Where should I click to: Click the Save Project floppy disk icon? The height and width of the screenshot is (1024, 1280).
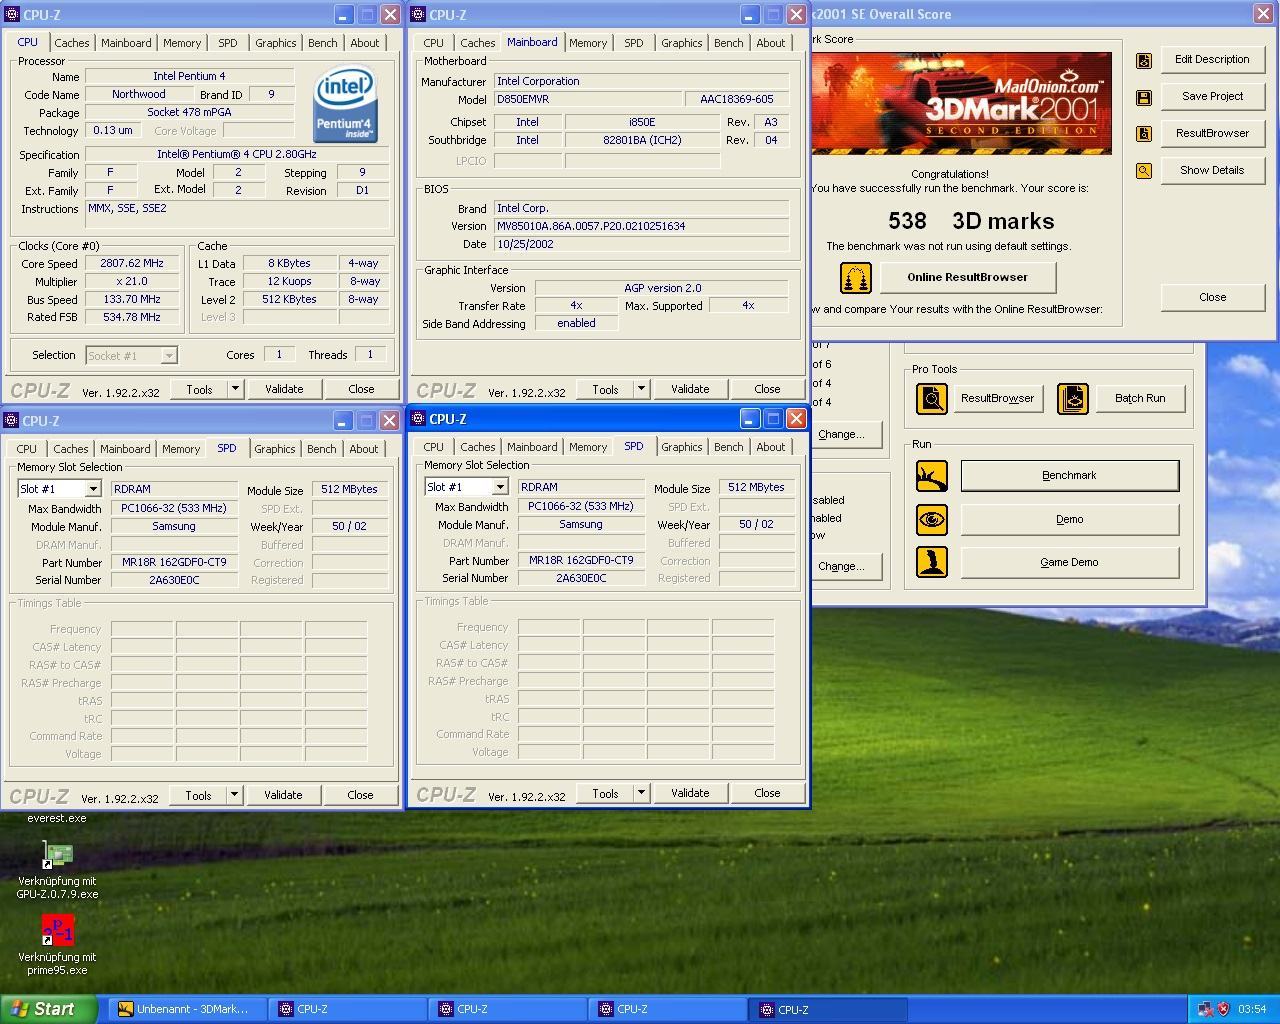[1144, 98]
